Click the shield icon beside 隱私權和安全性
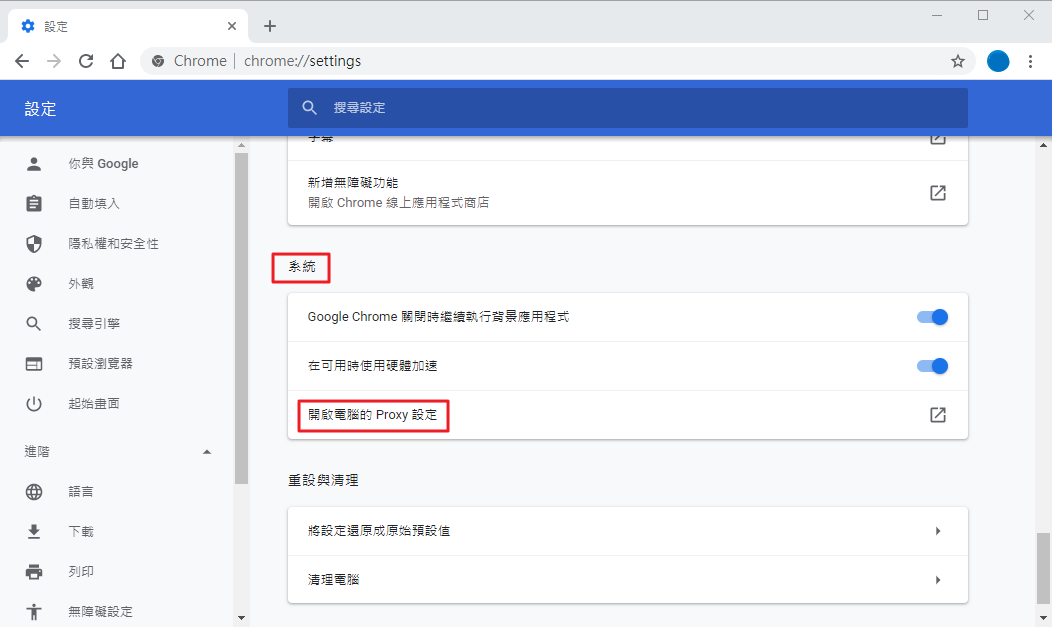This screenshot has width=1052, height=627. (x=34, y=243)
